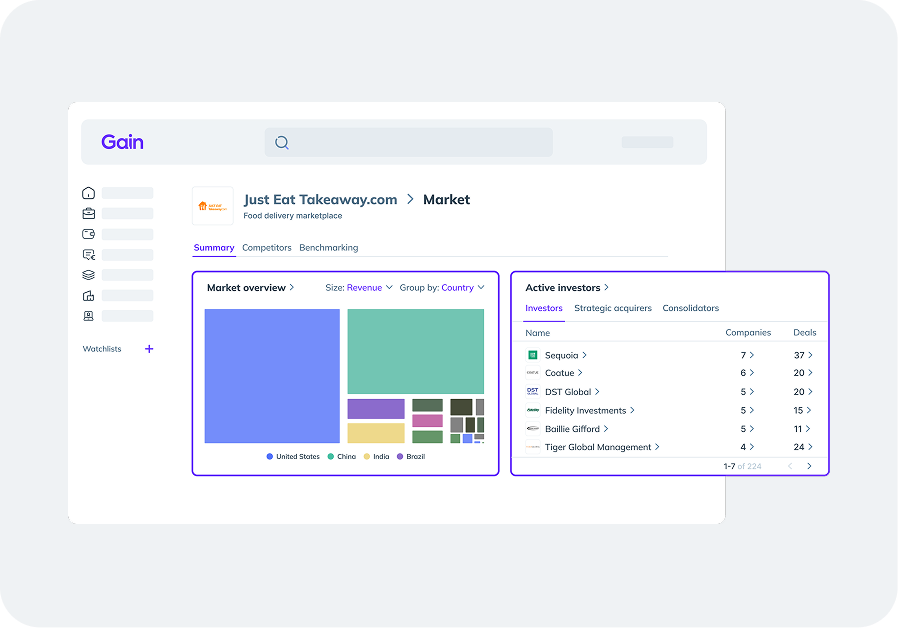
Task: Go to next page of investors
Action: (809, 466)
